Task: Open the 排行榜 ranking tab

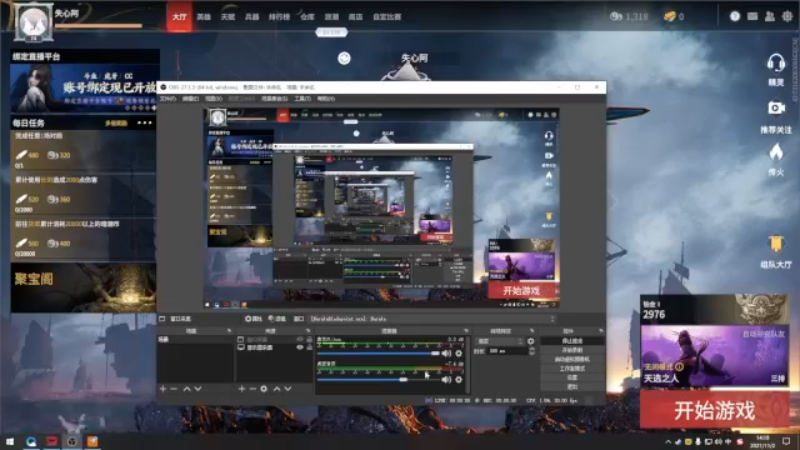Action: point(279,17)
